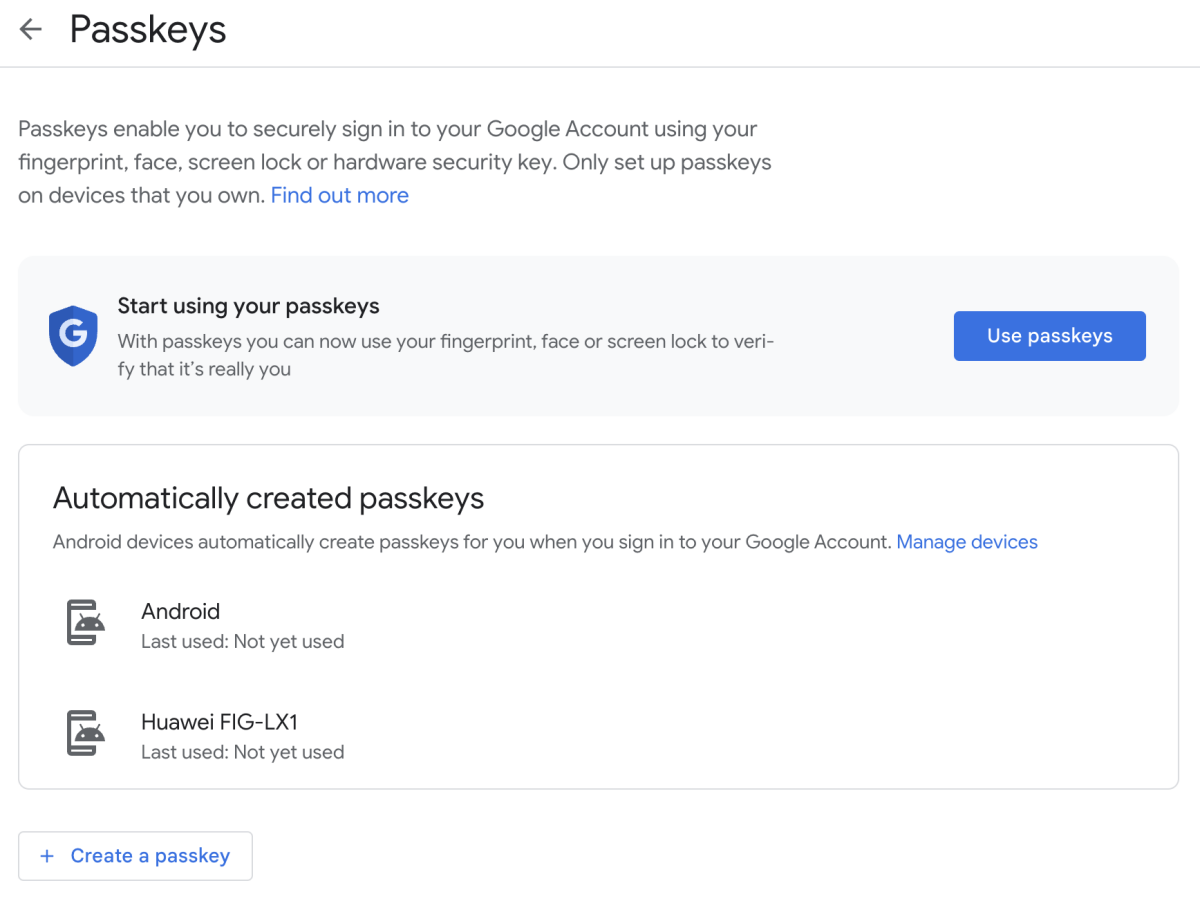1200x910 pixels.
Task: Click the Automatically created passkeys heading
Action: tap(268, 498)
